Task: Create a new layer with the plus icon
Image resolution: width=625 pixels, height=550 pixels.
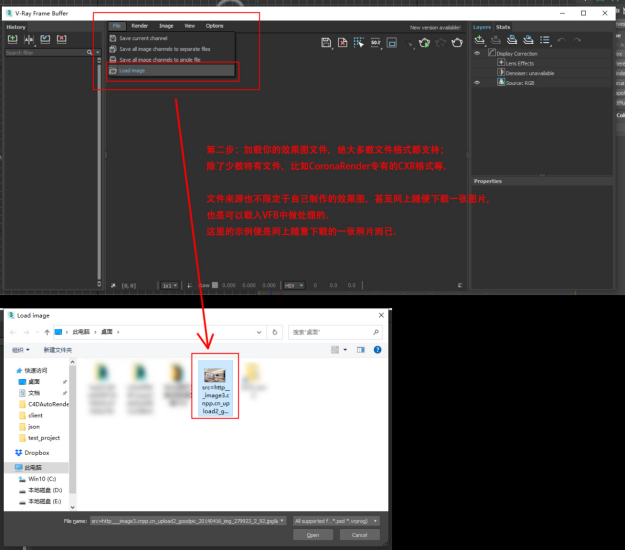Action: (480, 40)
